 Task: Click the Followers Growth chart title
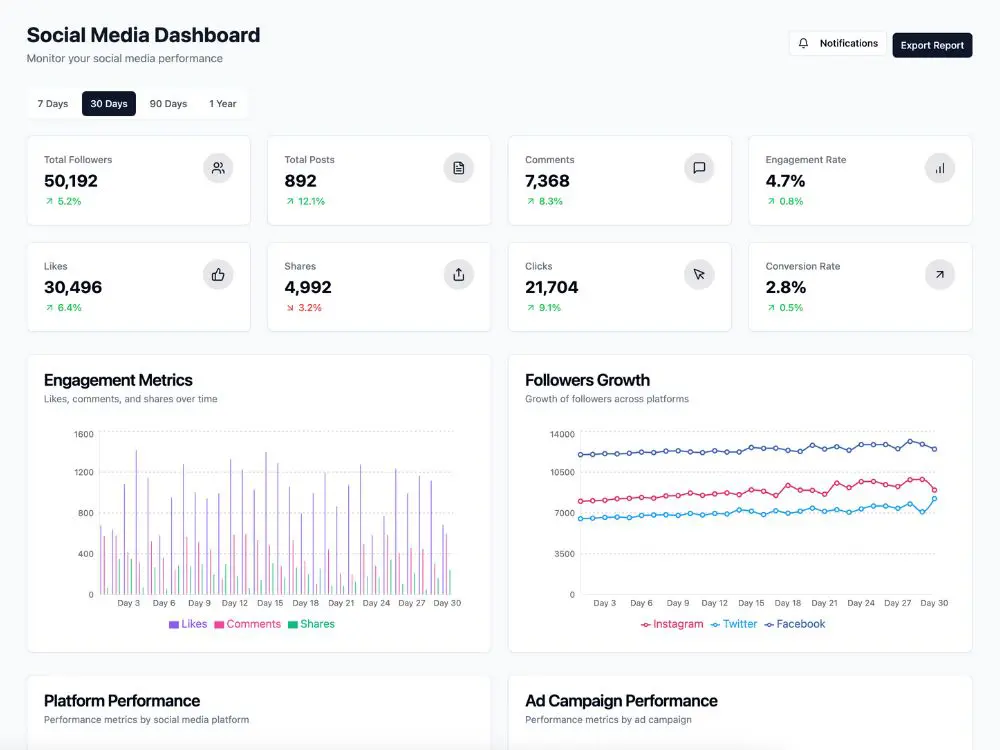[587, 381]
